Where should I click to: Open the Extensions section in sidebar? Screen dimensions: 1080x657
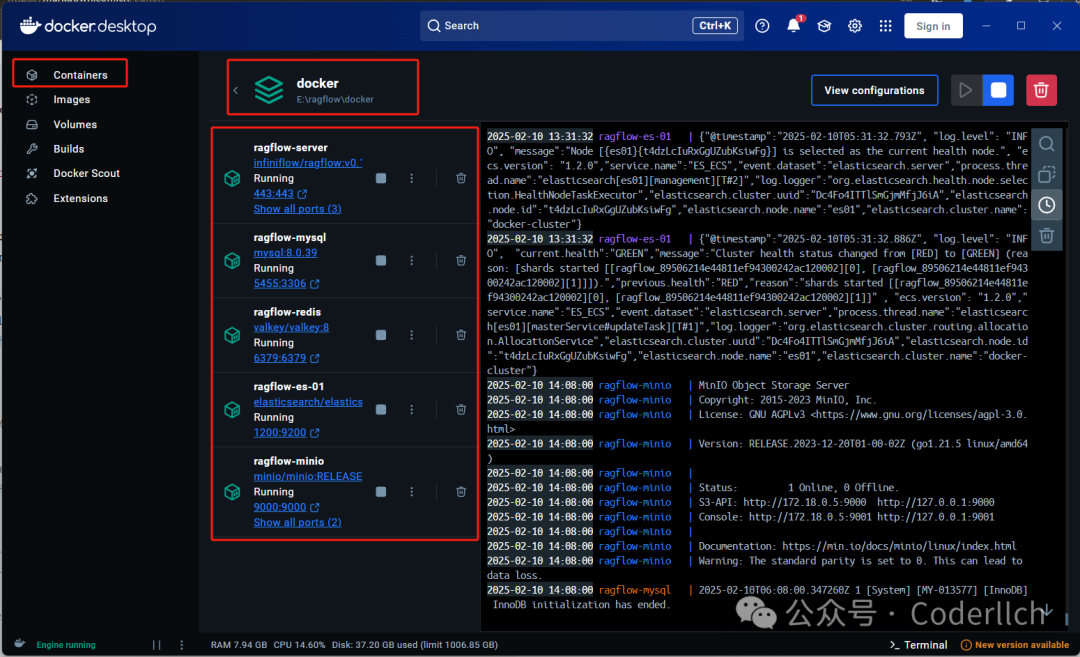click(80, 198)
